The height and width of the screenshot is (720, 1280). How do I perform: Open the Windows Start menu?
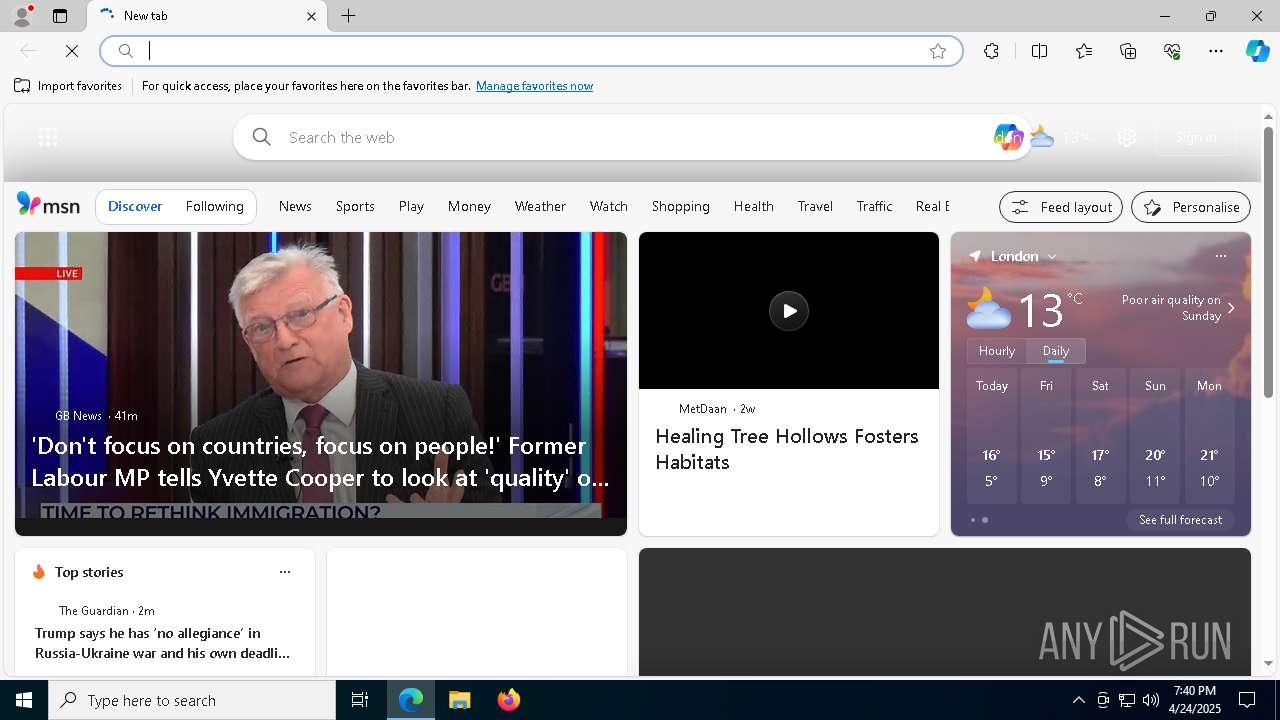pyautogui.click(x=24, y=700)
